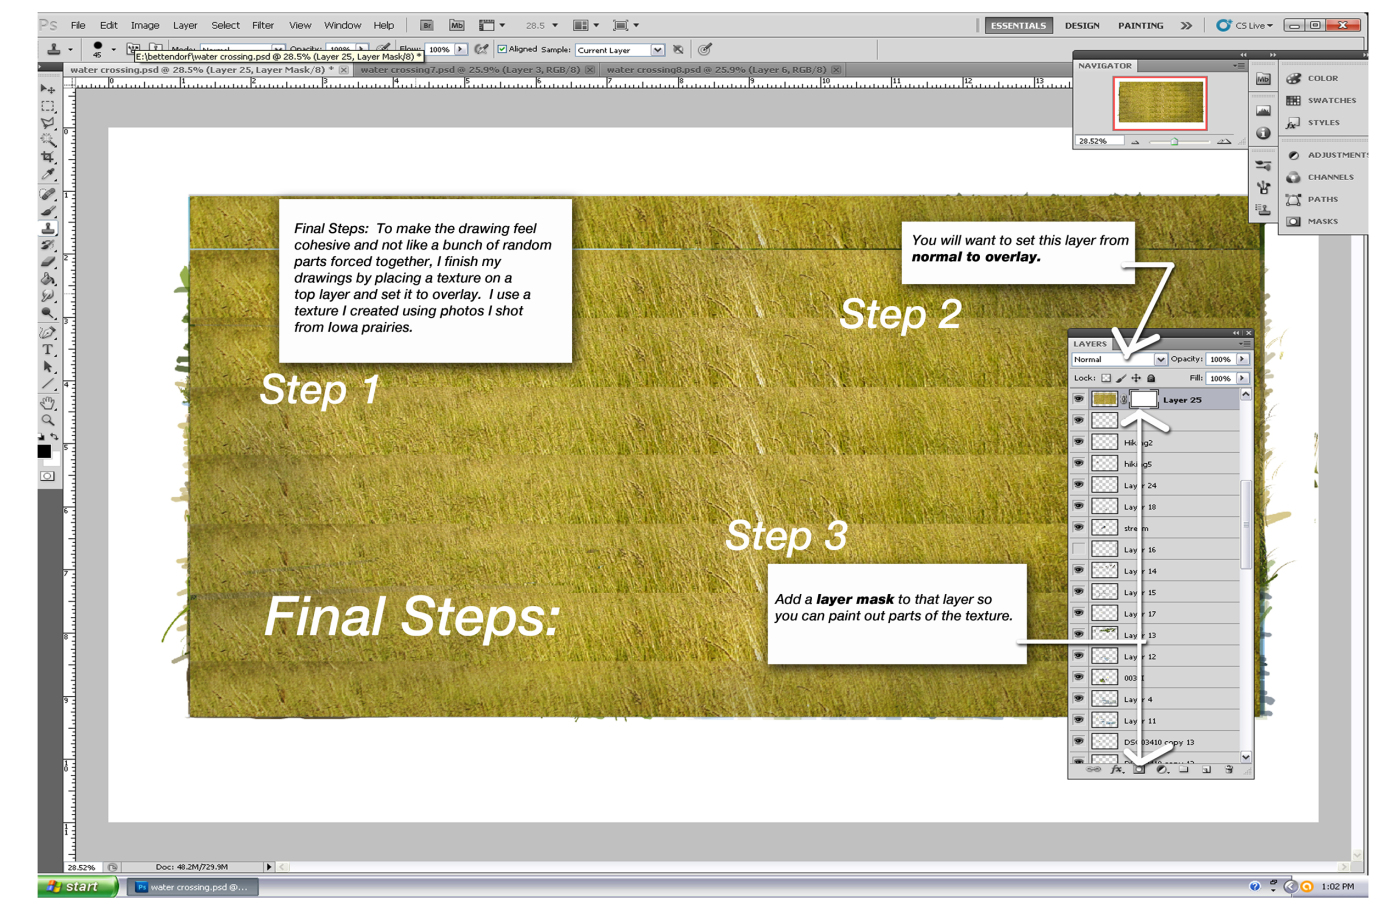Open the layer blend mode dropdown
Image resolution: width=1400 pixels, height=905 pixels.
click(x=1160, y=359)
